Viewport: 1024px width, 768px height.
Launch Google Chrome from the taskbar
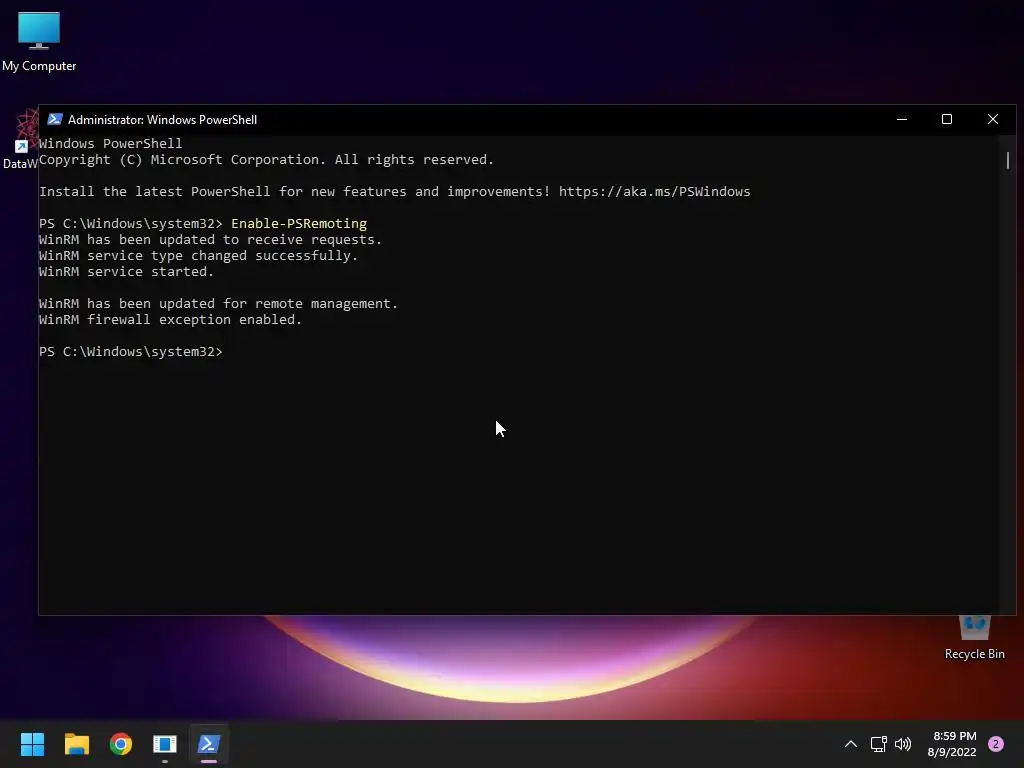[121, 744]
